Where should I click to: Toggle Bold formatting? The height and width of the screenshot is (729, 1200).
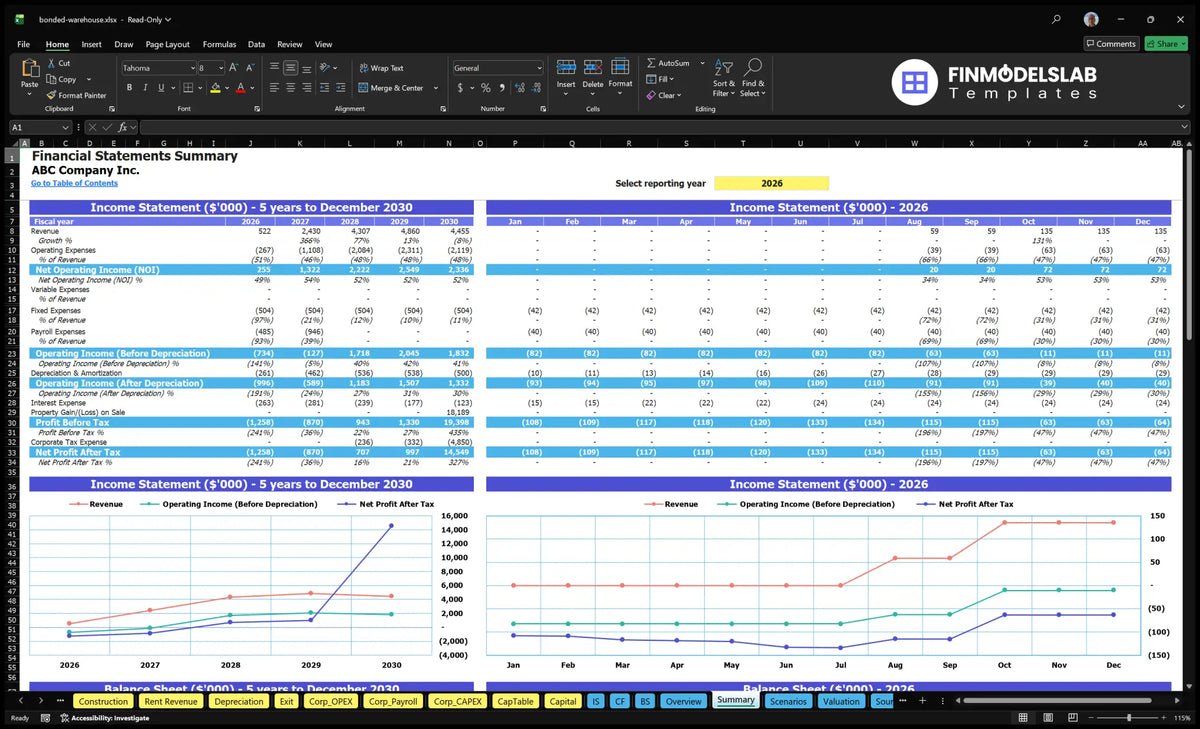pyautogui.click(x=130, y=88)
